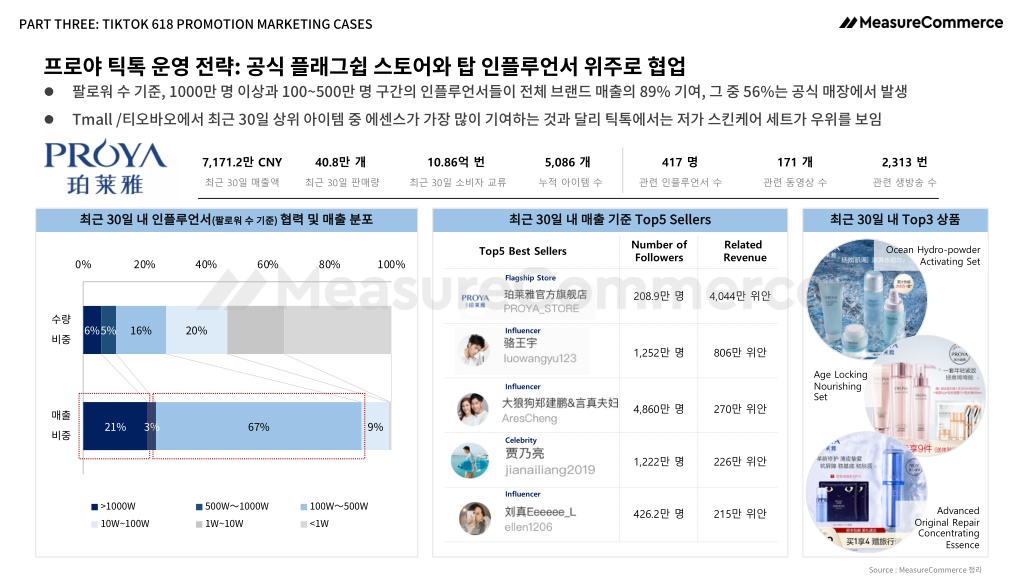Select the Top5 Best Sellers column header
Screen dimensions: 1024x576
(522, 251)
